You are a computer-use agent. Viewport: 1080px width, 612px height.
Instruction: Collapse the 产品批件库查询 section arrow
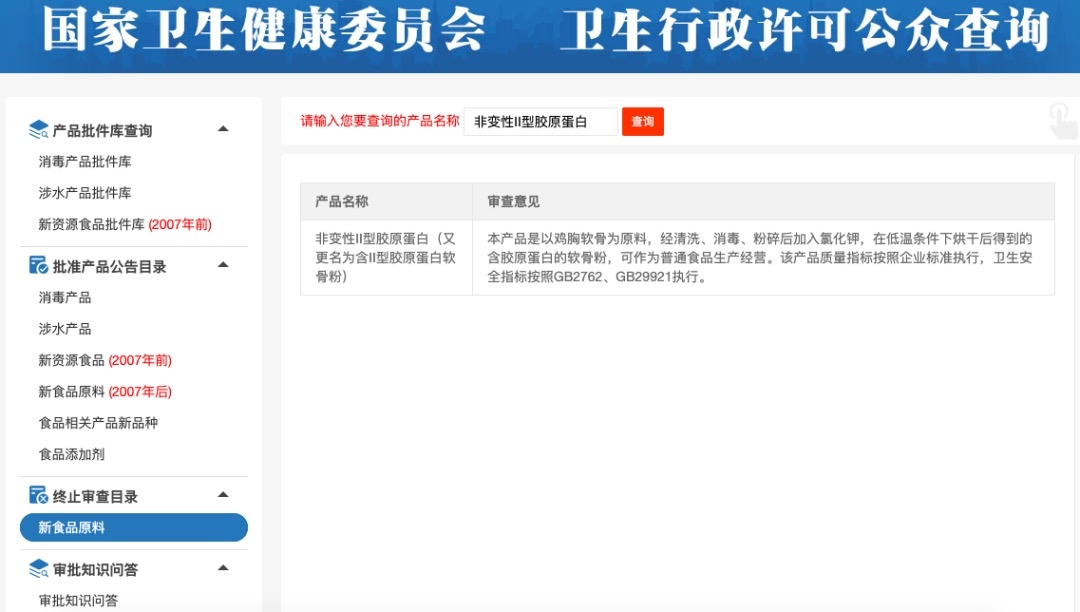(x=223, y=129)
